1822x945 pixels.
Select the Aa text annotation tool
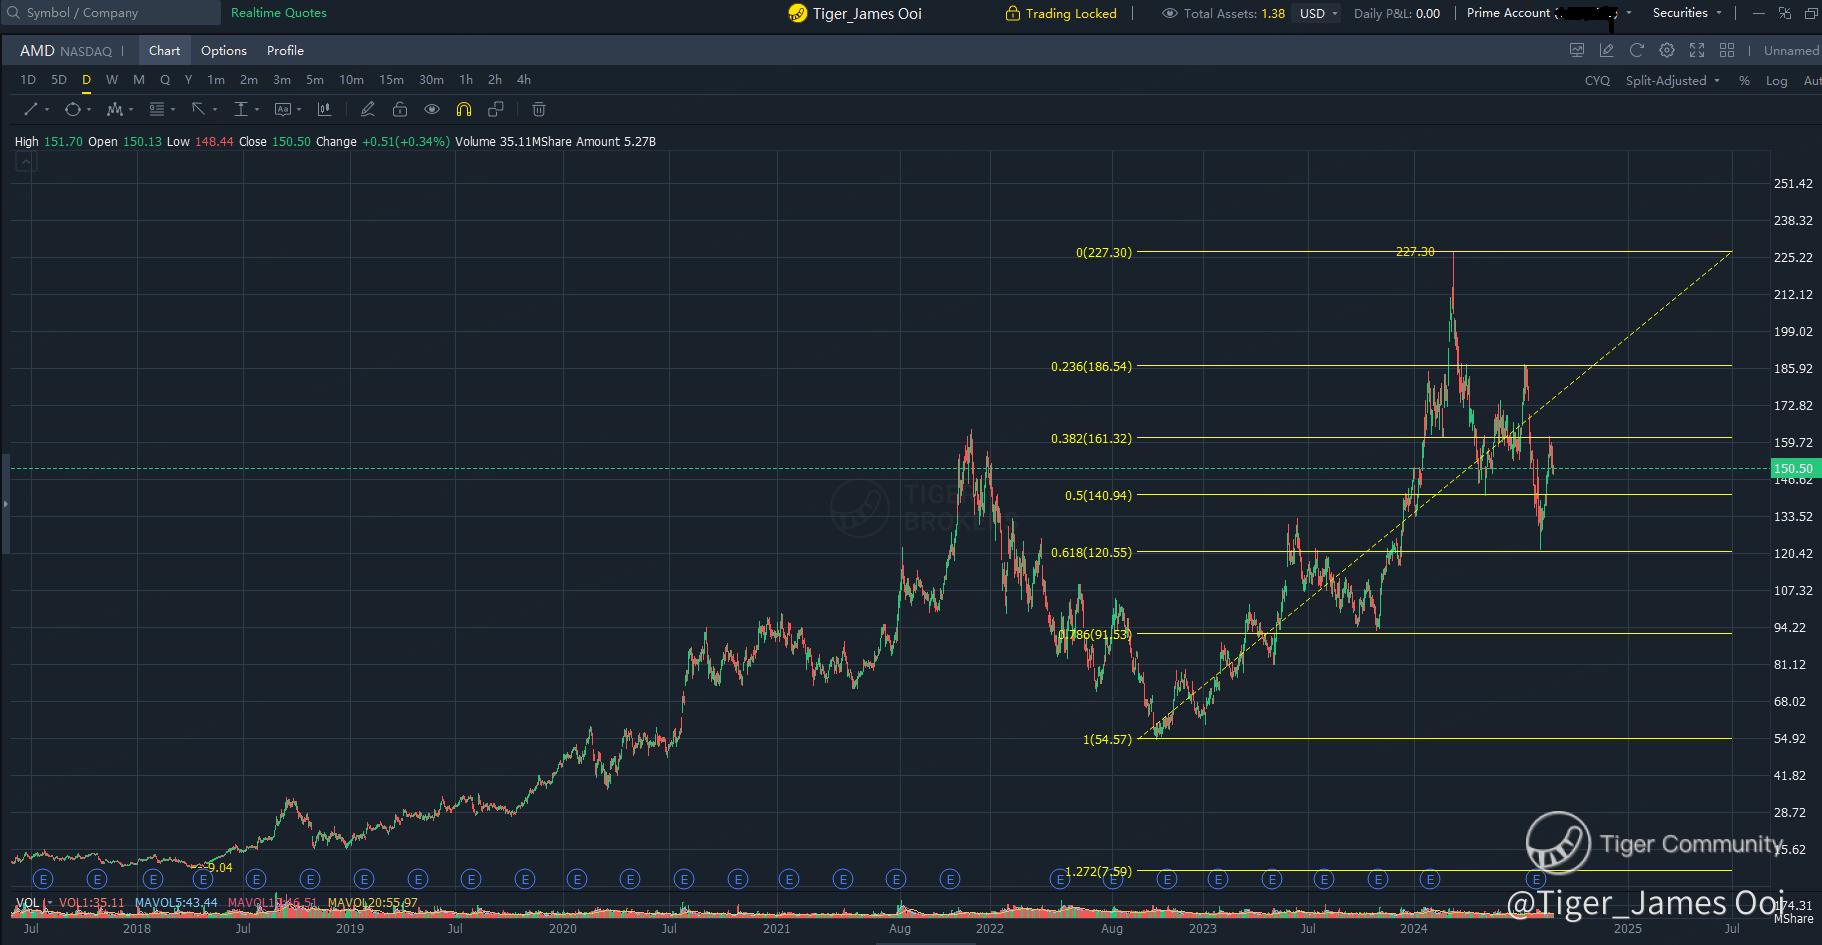(283, 109)
